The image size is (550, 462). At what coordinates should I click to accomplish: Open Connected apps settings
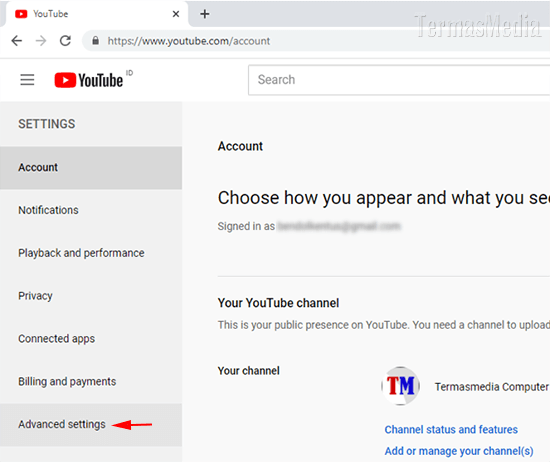pyautogui.click(x=91, y=339)
